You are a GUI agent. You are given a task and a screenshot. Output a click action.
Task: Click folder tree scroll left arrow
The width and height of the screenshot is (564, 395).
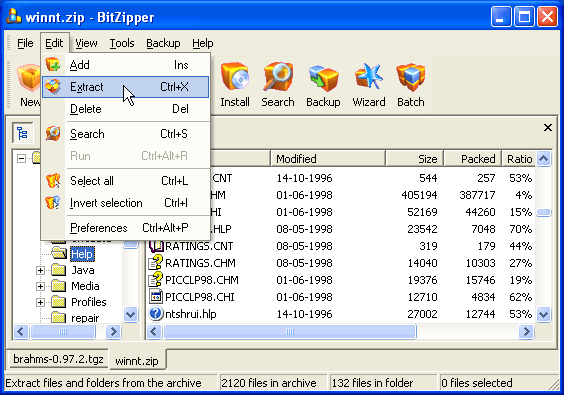click(x=21, y=331)
